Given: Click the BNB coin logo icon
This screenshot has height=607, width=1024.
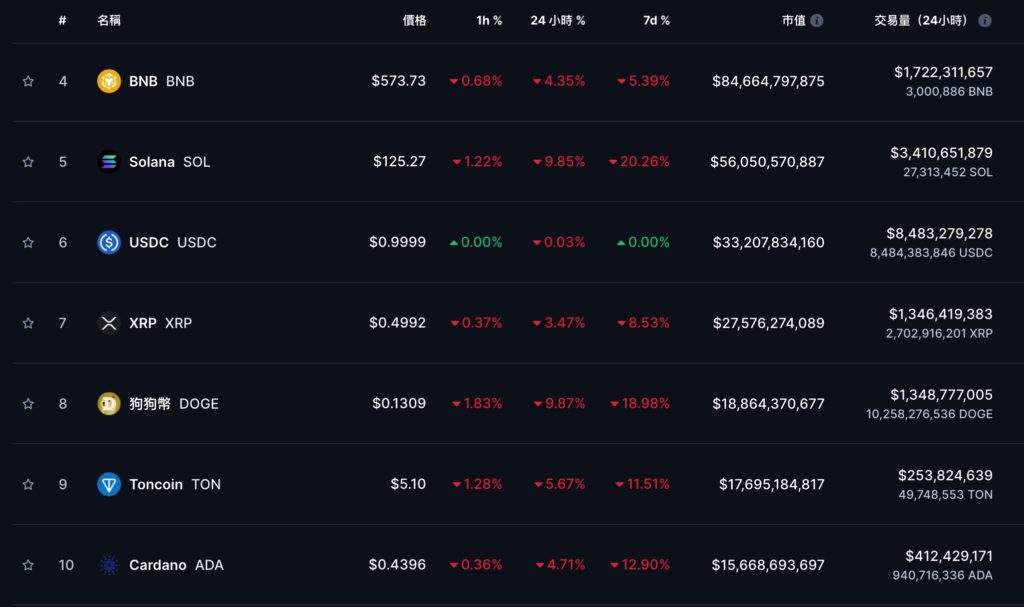Looking at the screenshot, I should pos(109,81).
